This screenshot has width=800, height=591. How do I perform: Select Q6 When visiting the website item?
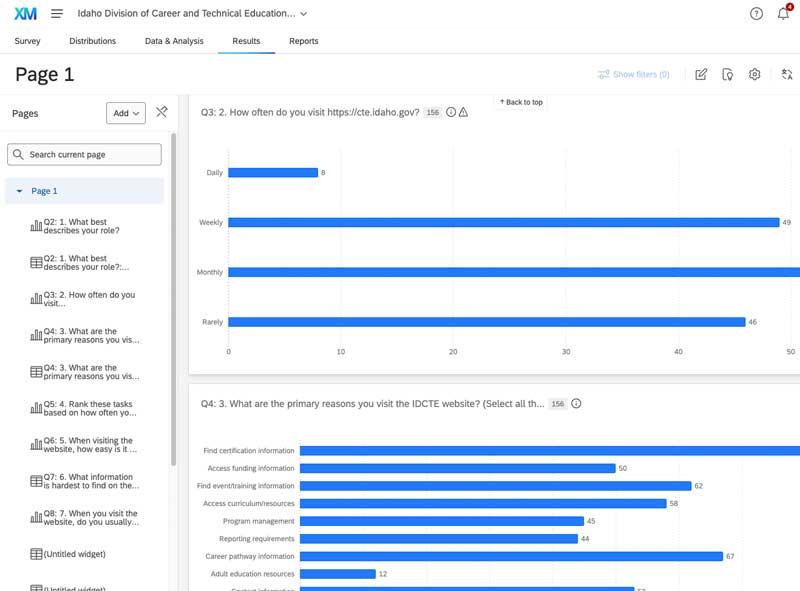(84, 445)
